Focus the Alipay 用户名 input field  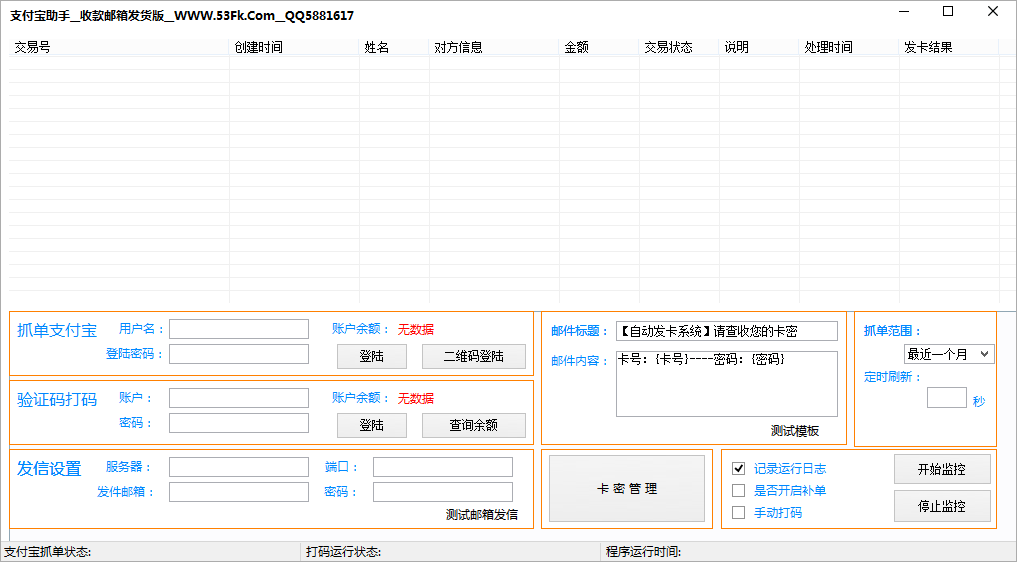point(239,329)
